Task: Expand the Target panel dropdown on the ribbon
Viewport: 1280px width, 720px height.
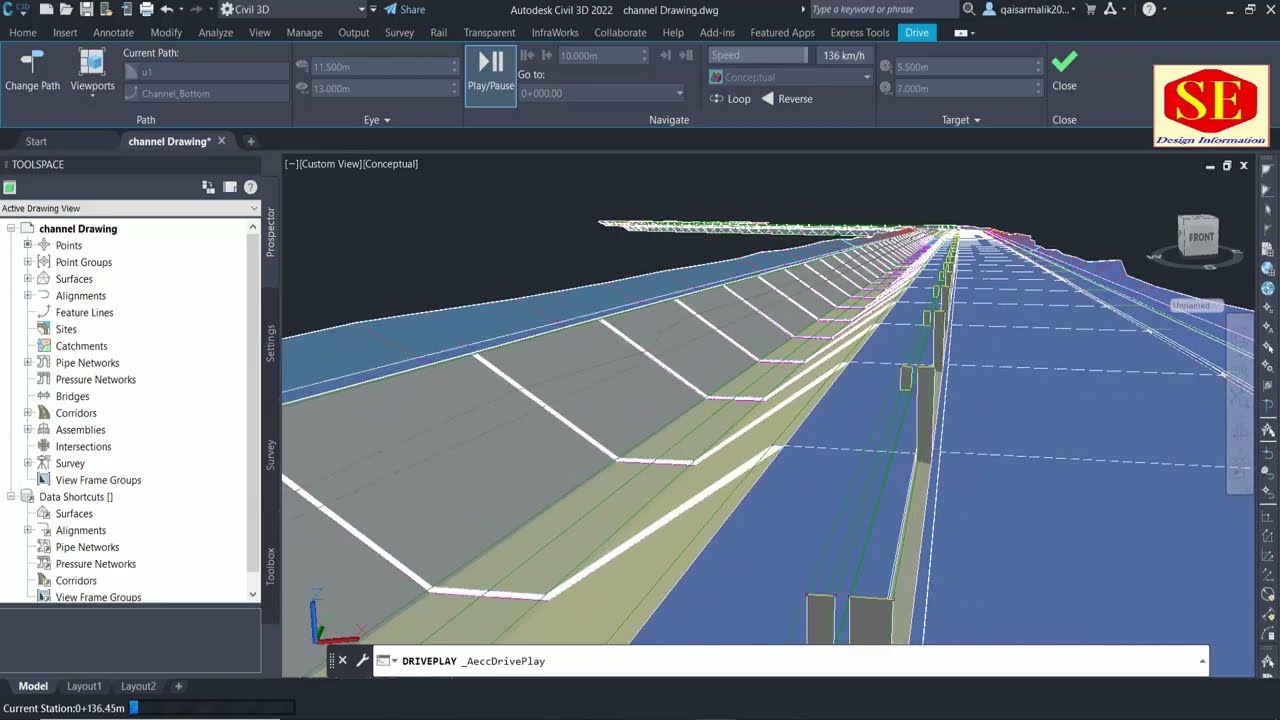Action: pos(959,119)
